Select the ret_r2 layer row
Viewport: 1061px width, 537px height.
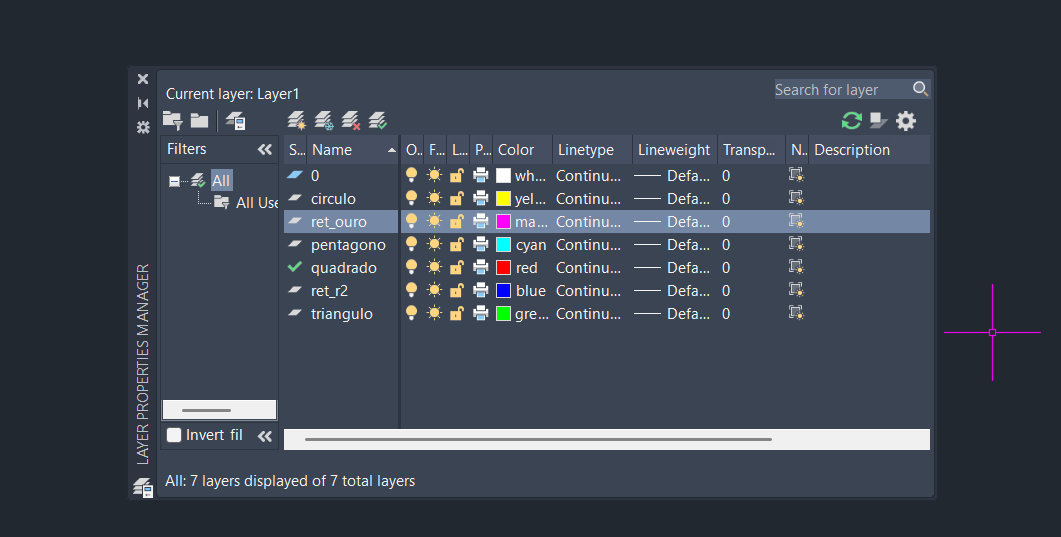click(329, 291)
